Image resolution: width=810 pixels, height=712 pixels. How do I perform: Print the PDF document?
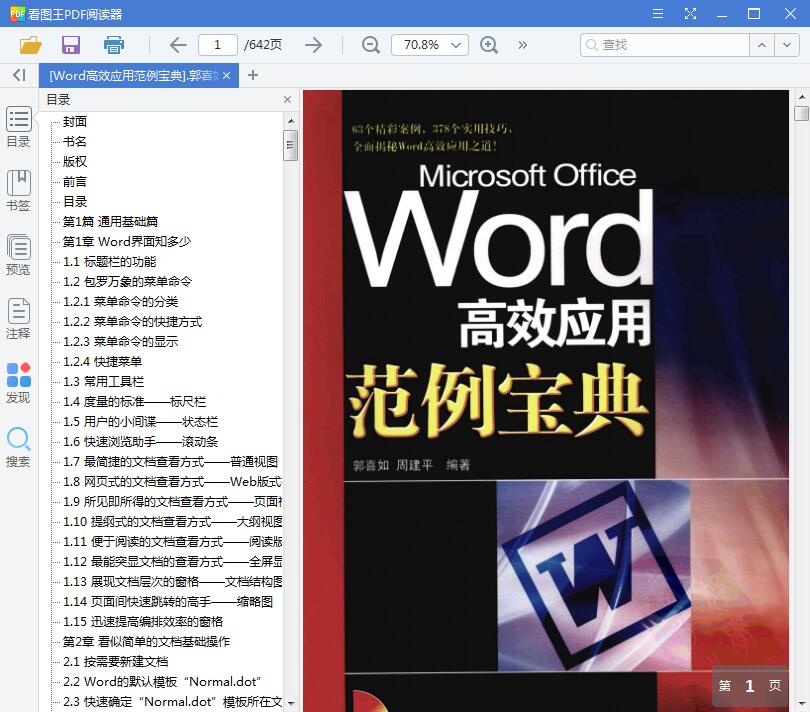click(114, 45)
